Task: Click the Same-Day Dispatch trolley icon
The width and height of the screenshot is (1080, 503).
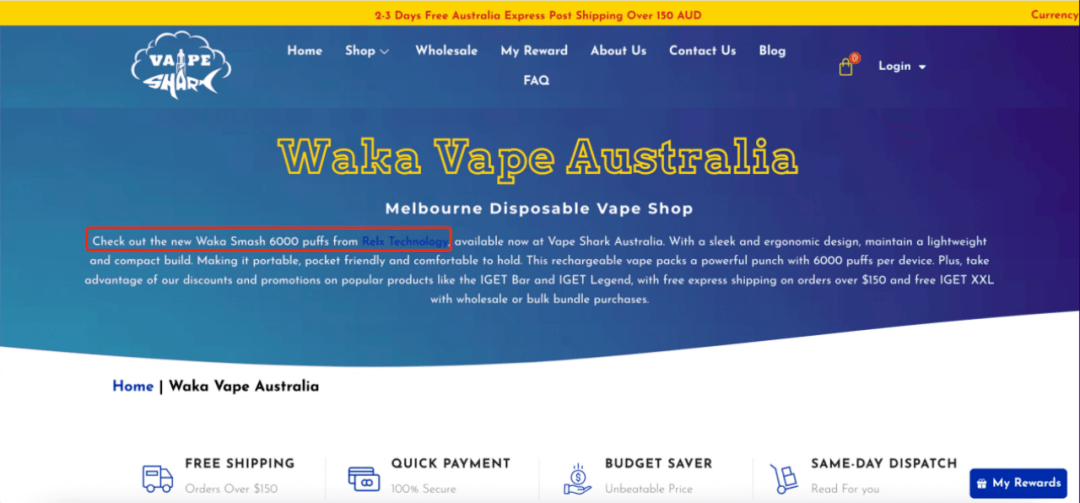Action: (784, 478)
